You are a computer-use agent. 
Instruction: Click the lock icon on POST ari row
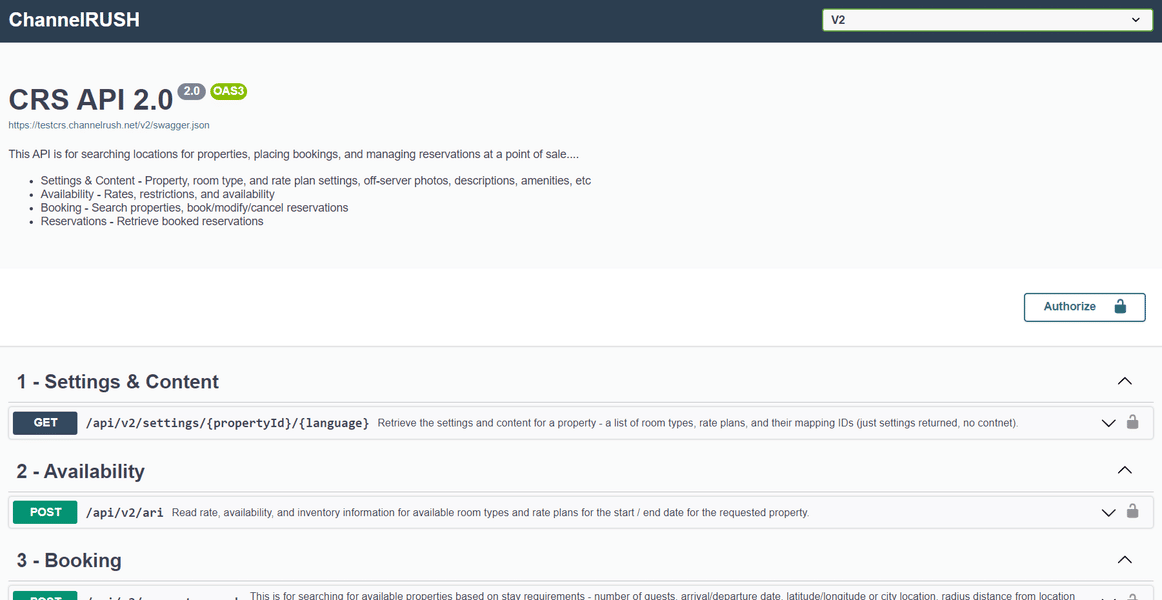1132,511
